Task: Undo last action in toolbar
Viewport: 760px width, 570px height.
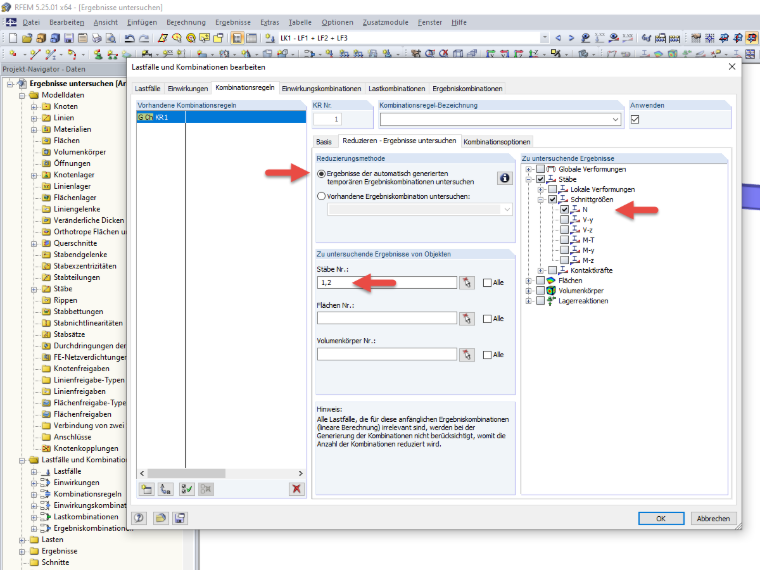Action: point(129,38)
